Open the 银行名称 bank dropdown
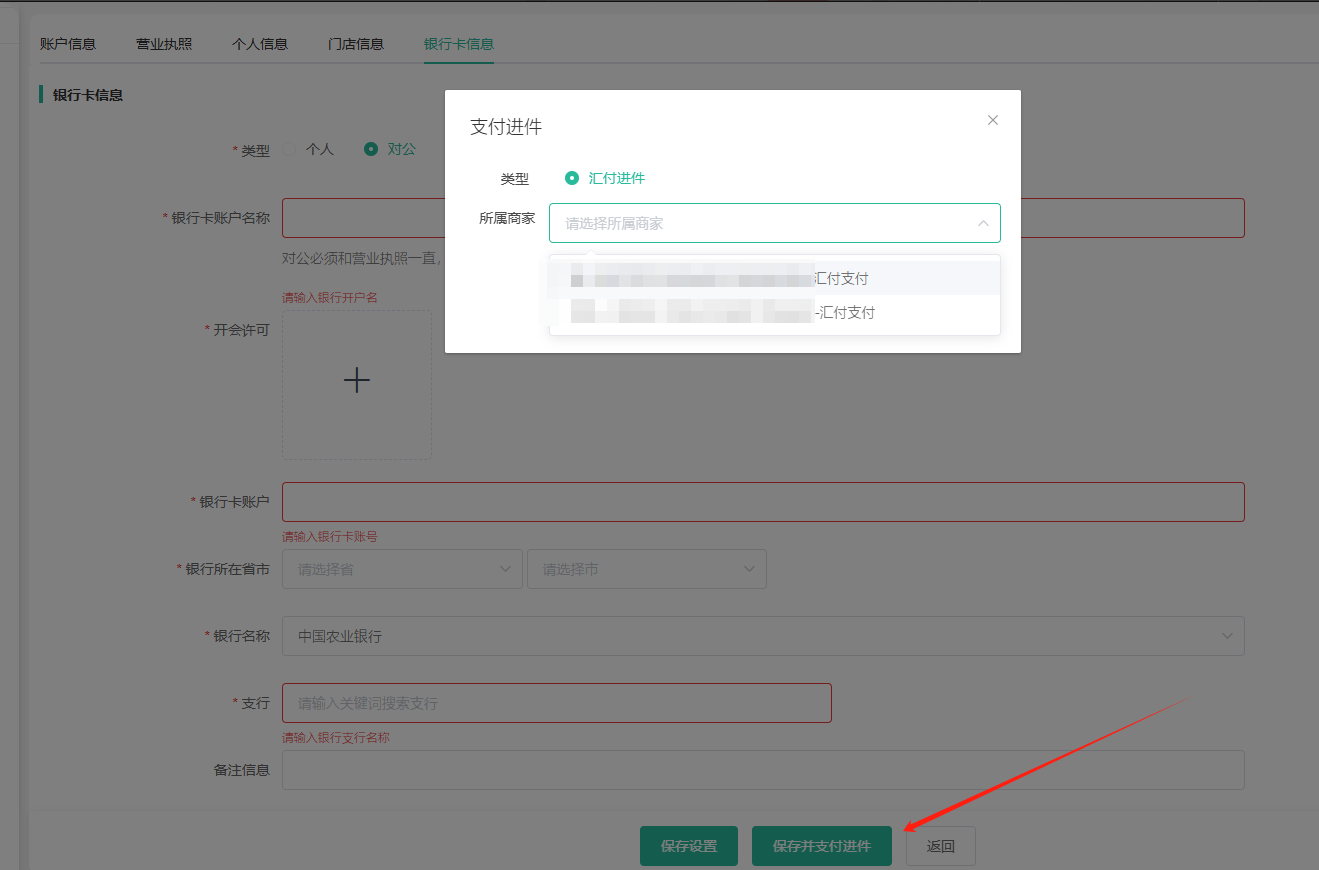The height and width of the screenshot is (870, 1319). tap(762, 636)
